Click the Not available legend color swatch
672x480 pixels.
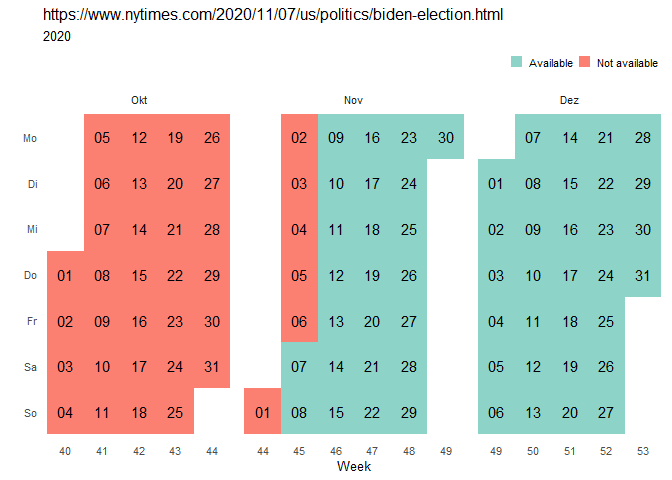[x=584, y=62]
